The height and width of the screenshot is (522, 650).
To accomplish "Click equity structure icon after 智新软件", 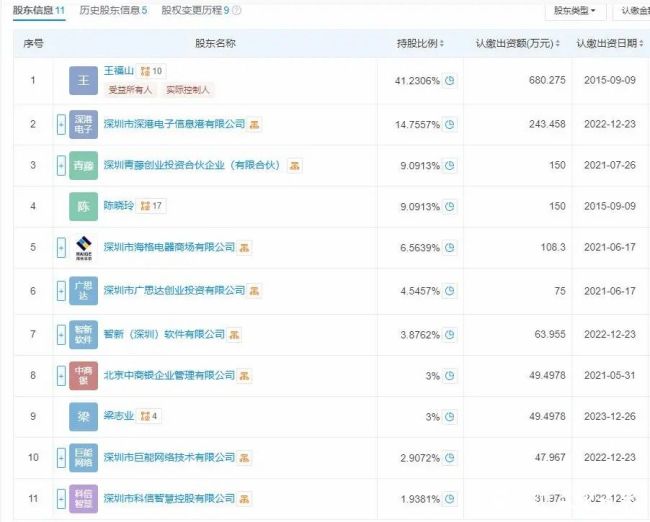I will pyautogui.click(x=234, y=335).
